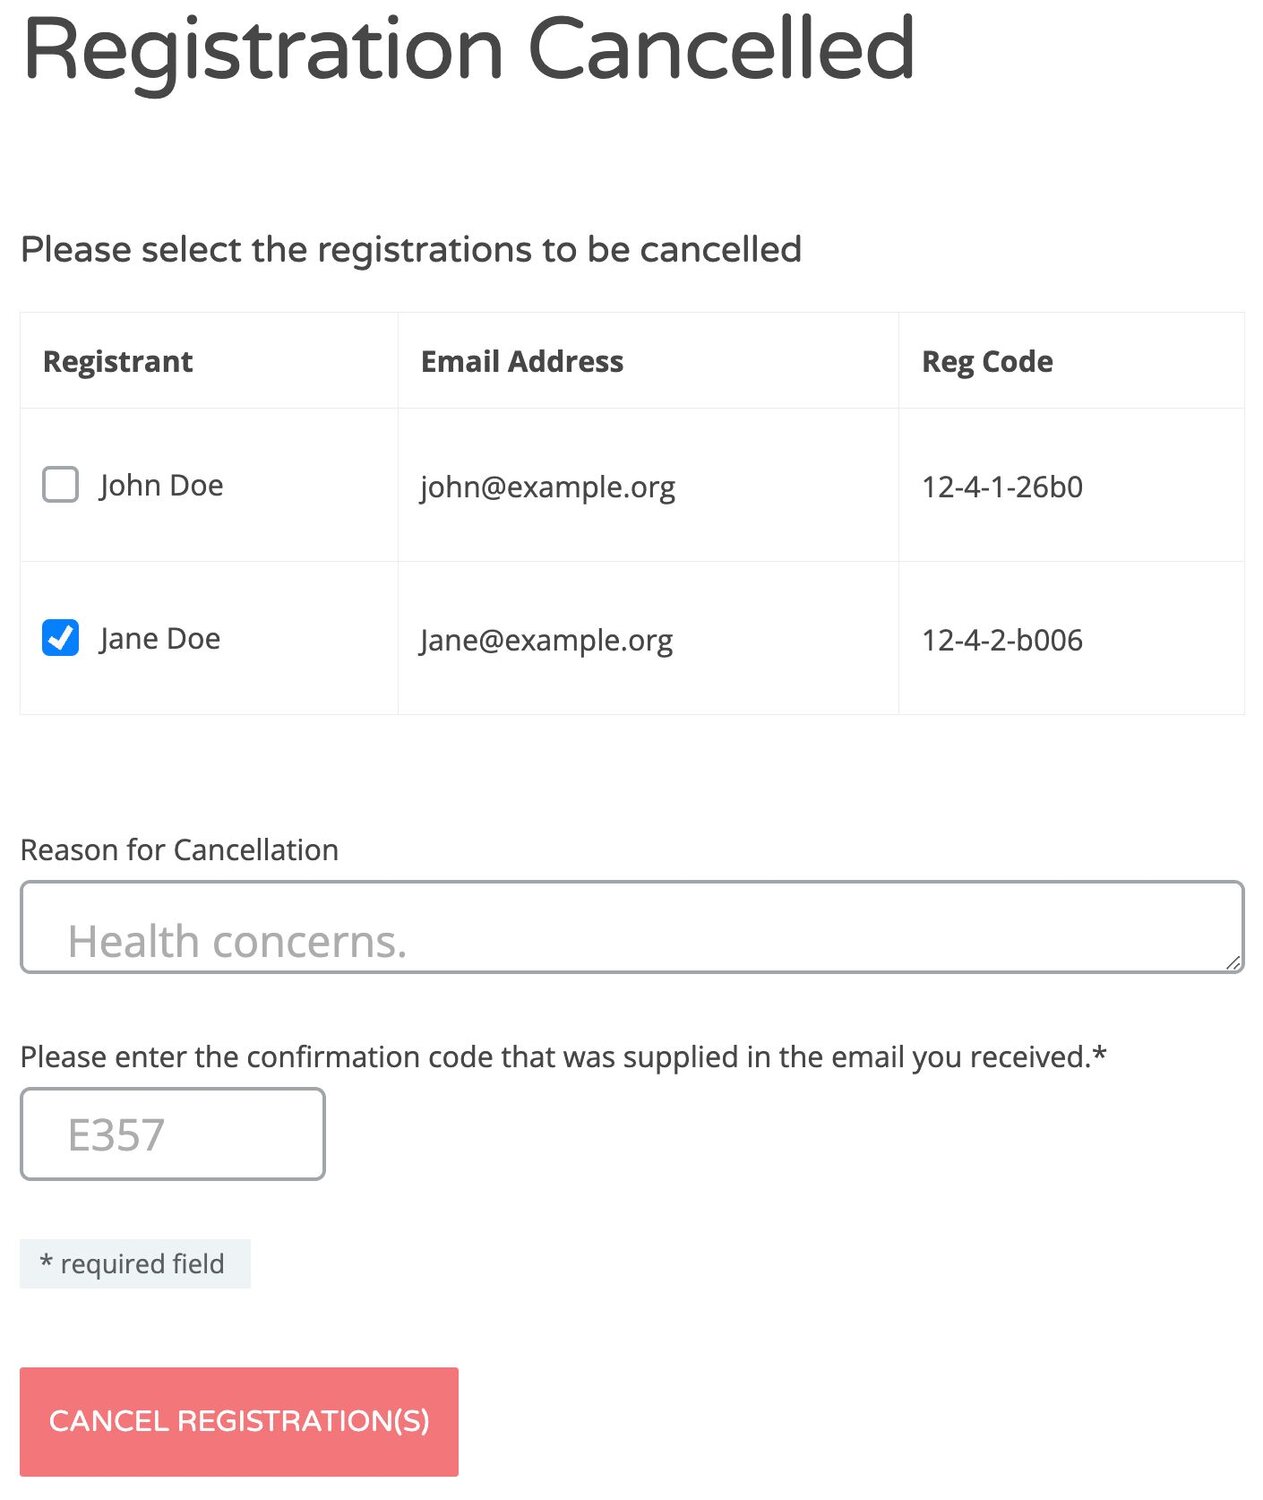Click the Reg Code column header

[x=987, y=361]
